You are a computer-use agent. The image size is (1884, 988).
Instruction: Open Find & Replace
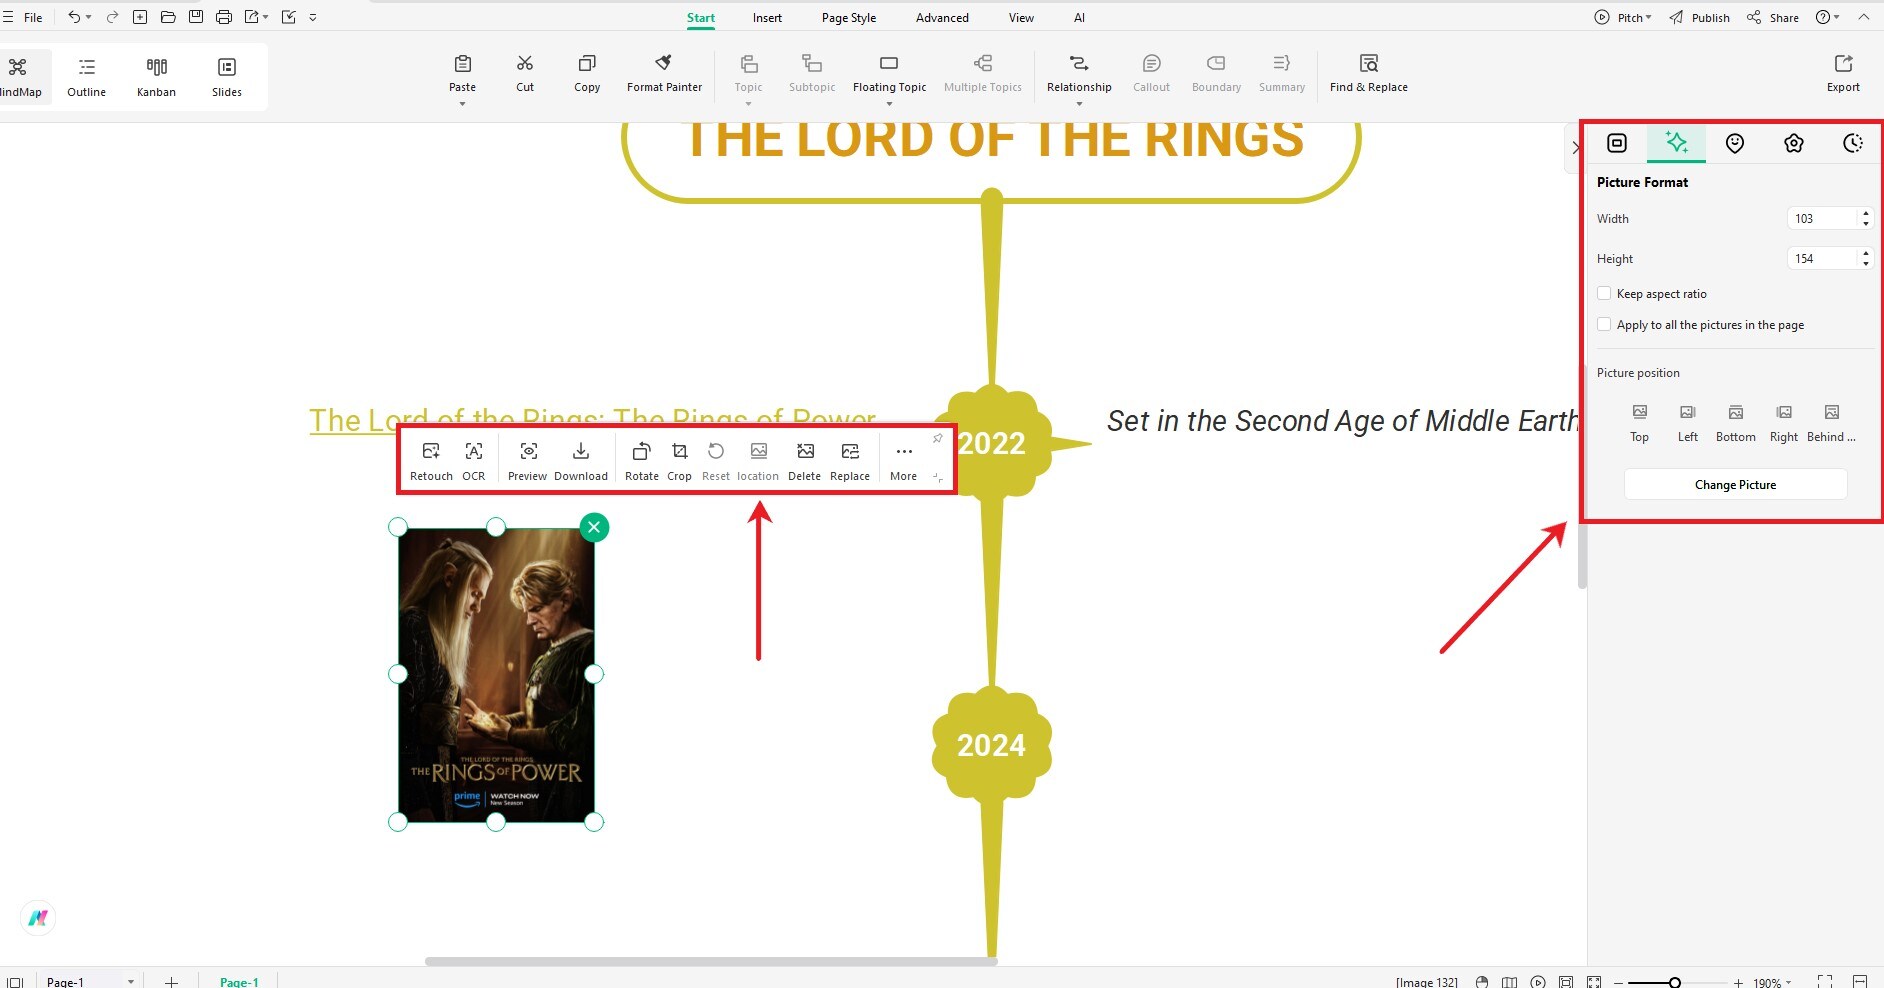pos(1369,74)
